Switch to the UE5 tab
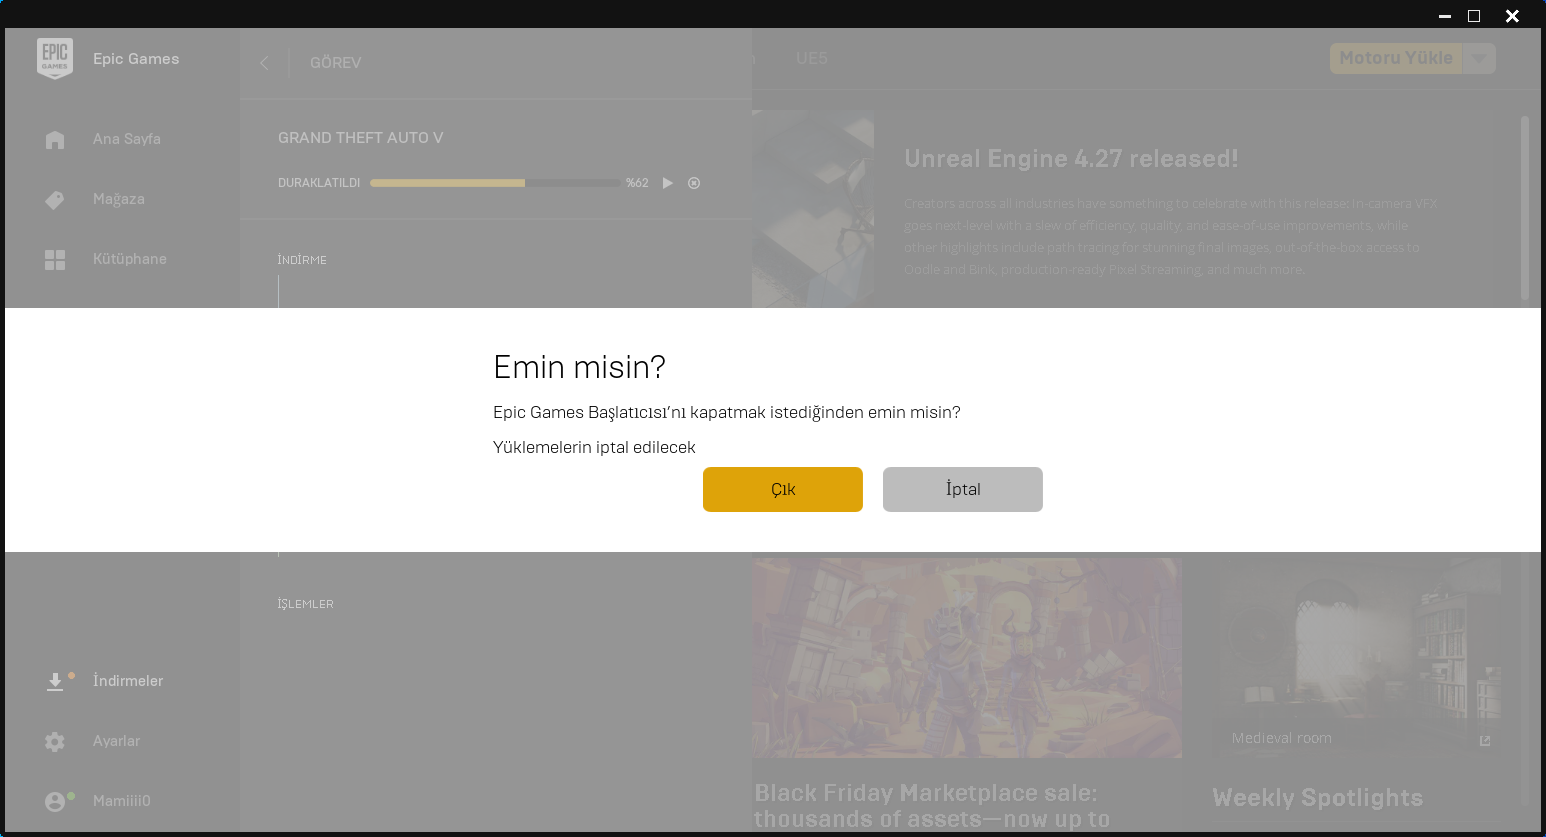This screenshot has width=1546, height=837. pos(812,58)
